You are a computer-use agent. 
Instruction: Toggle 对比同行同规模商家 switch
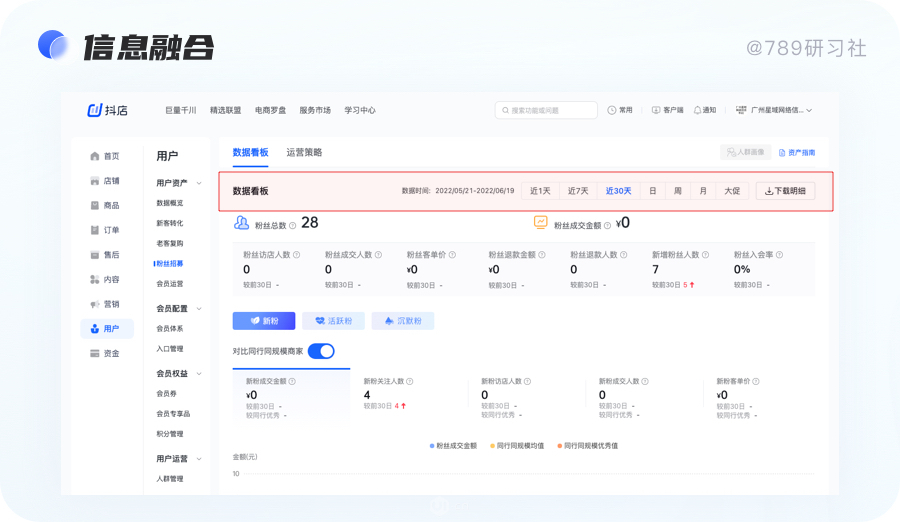[x=321, y=351]
